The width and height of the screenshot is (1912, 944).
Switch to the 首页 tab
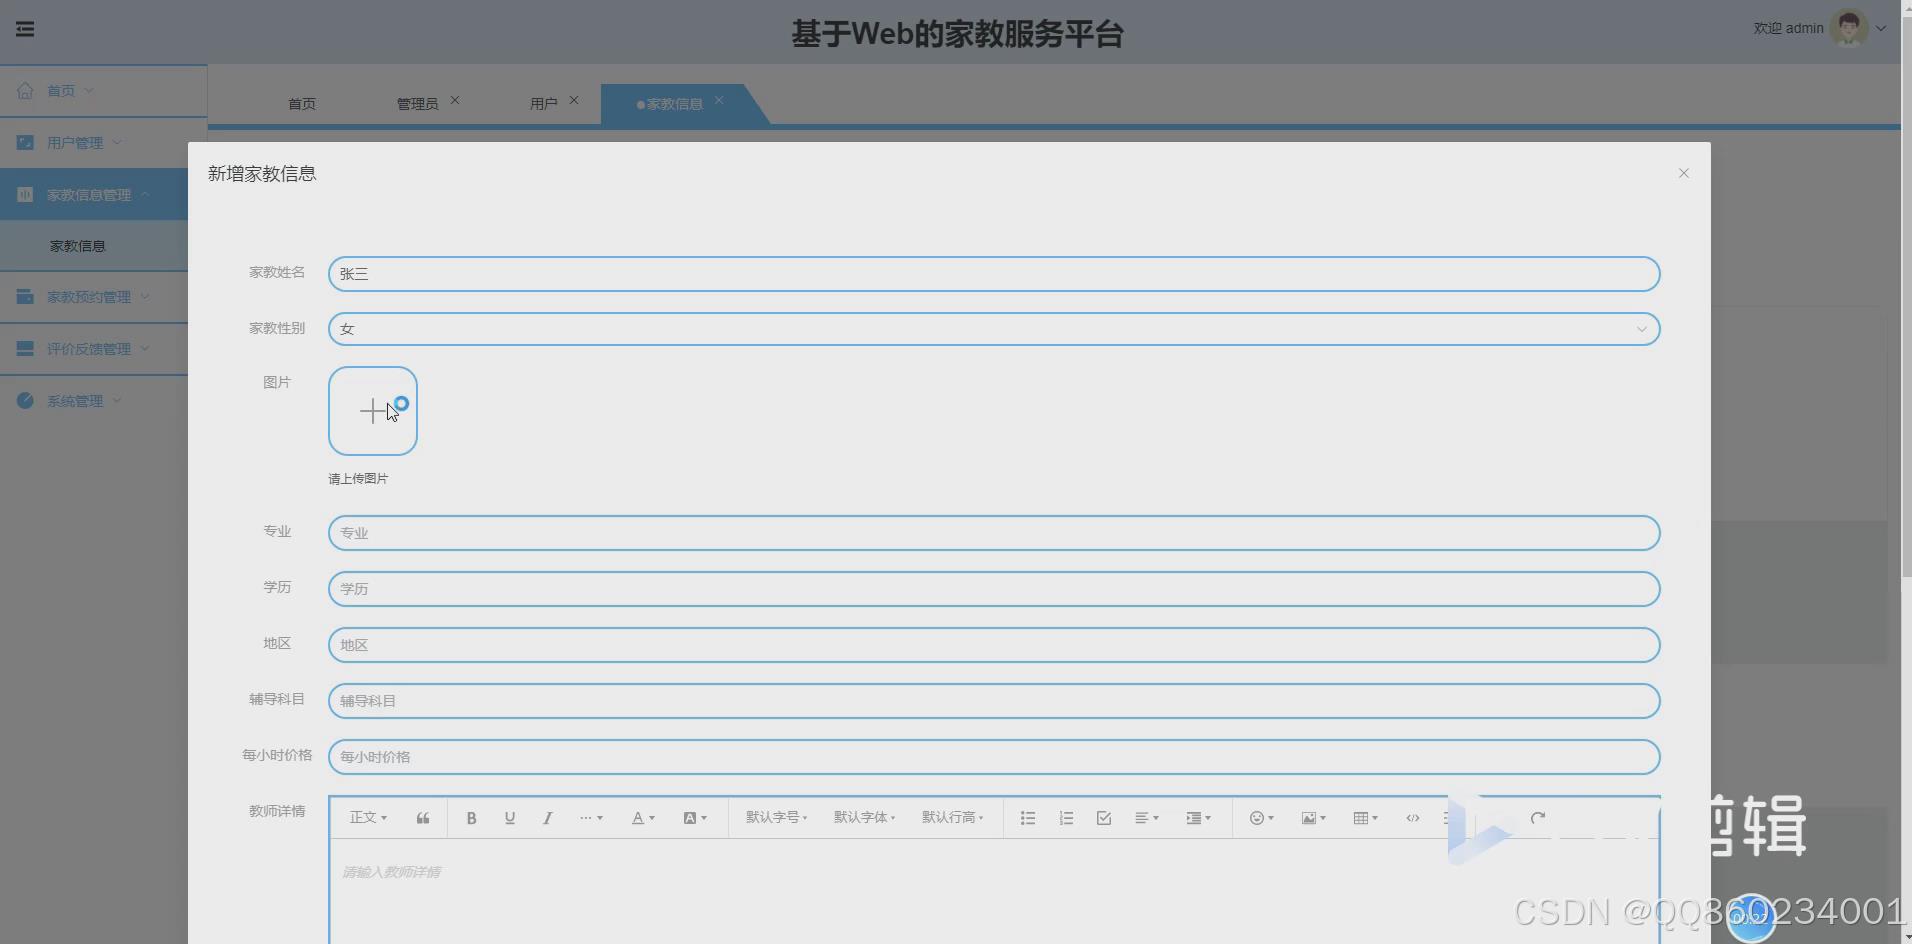click(302, 104)
